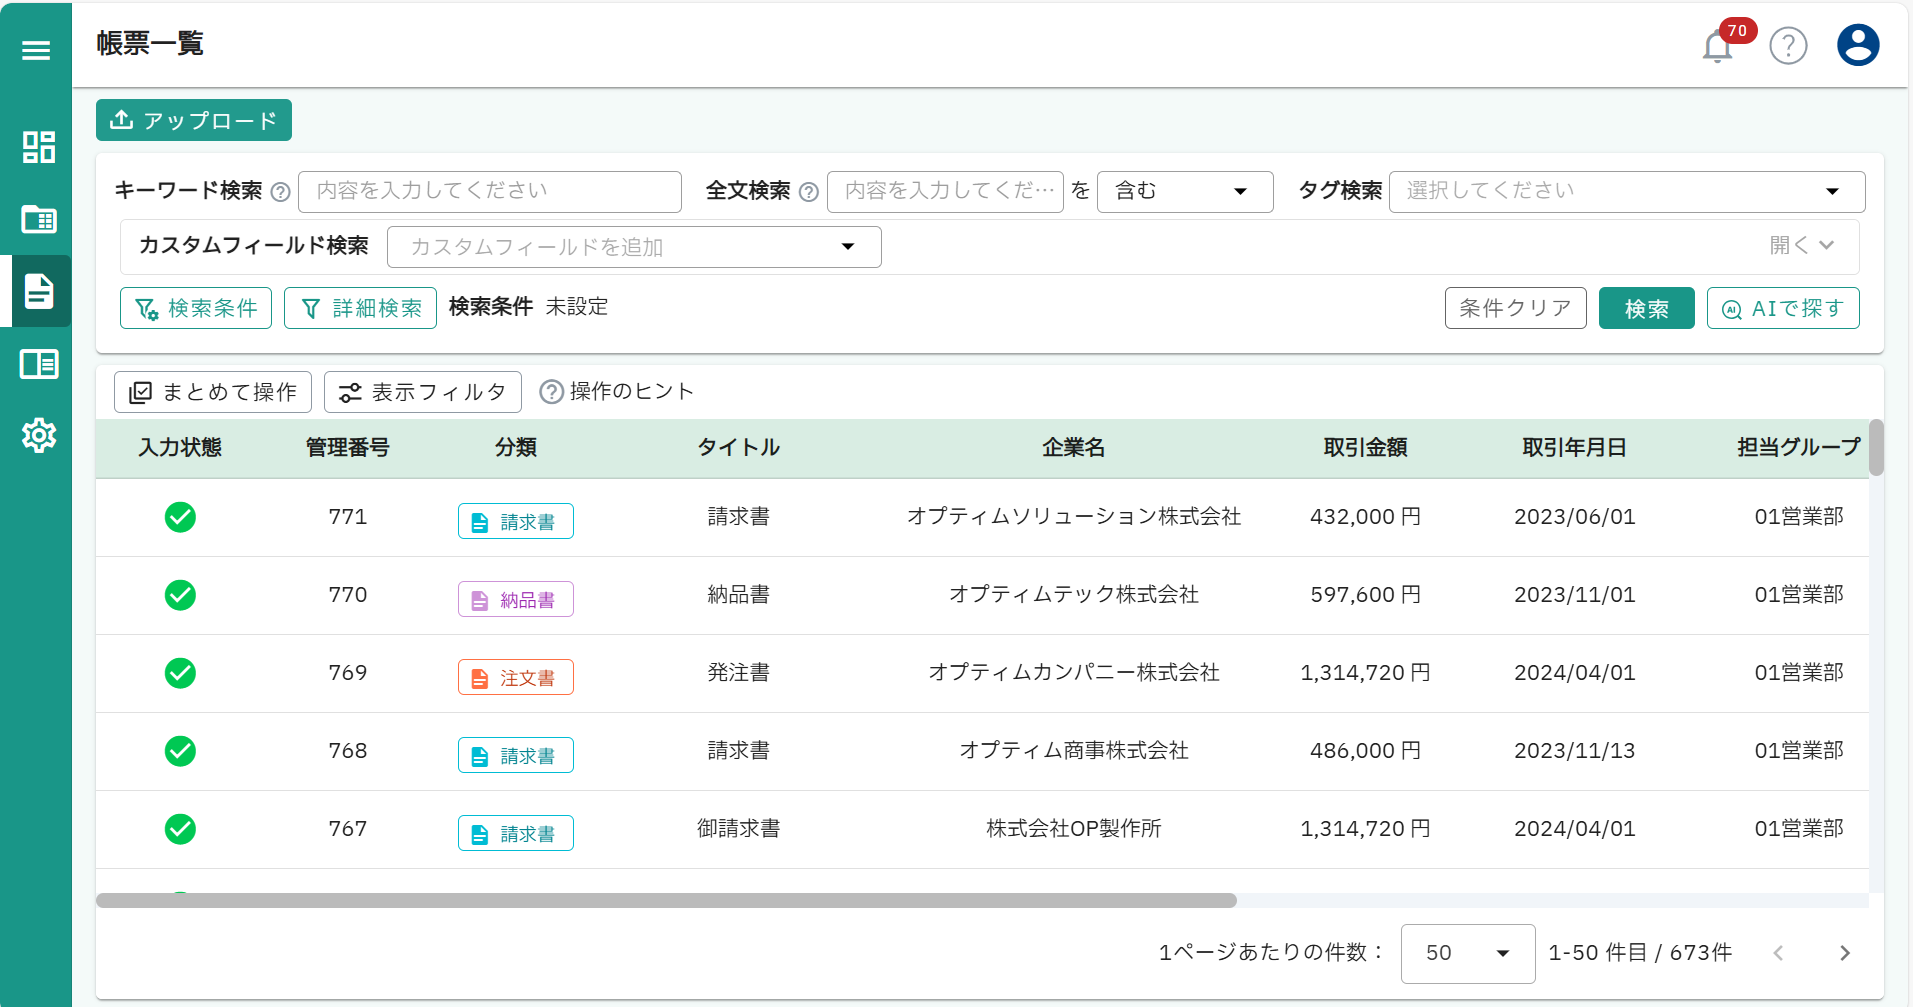The height and width of the screenshot is (1007, 1913).
Task: Open the card panel icon in the sidebar
Action: [x=38, y=219]
